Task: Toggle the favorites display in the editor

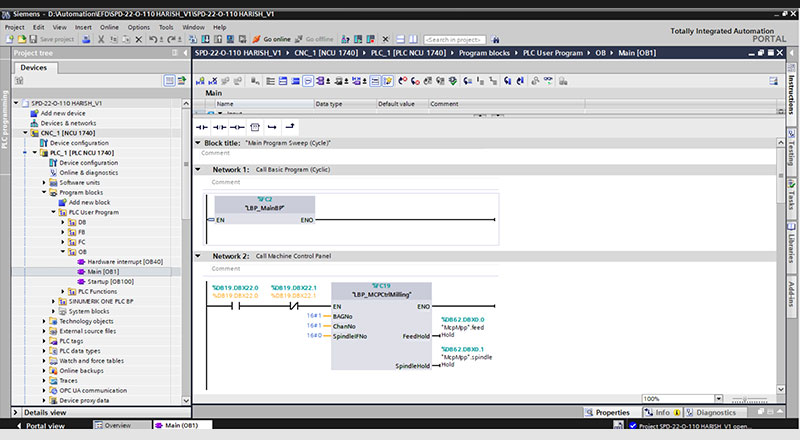Action: coord(388,81)
